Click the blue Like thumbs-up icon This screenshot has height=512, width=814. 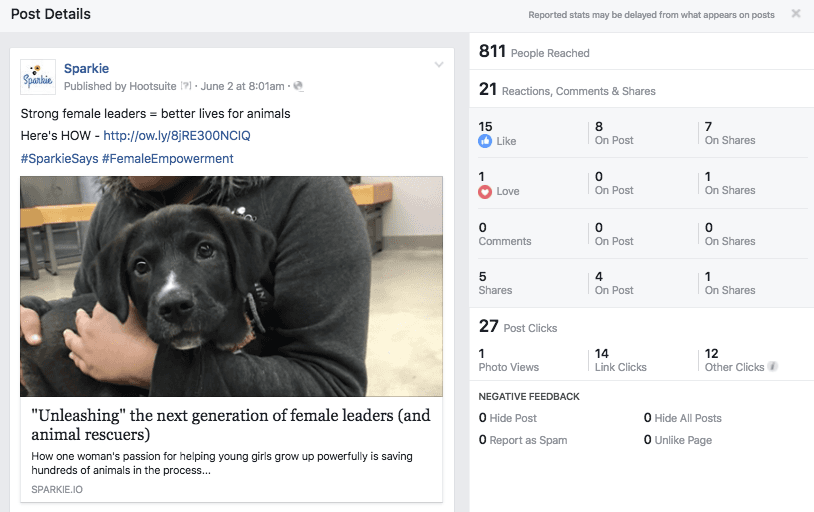(486, 141)
